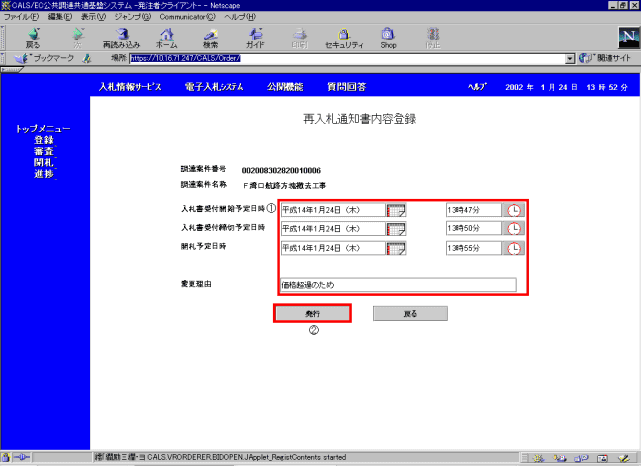Select the 質問回答 tab
Viewport: 641px width, 466px height.
point(347,87)
